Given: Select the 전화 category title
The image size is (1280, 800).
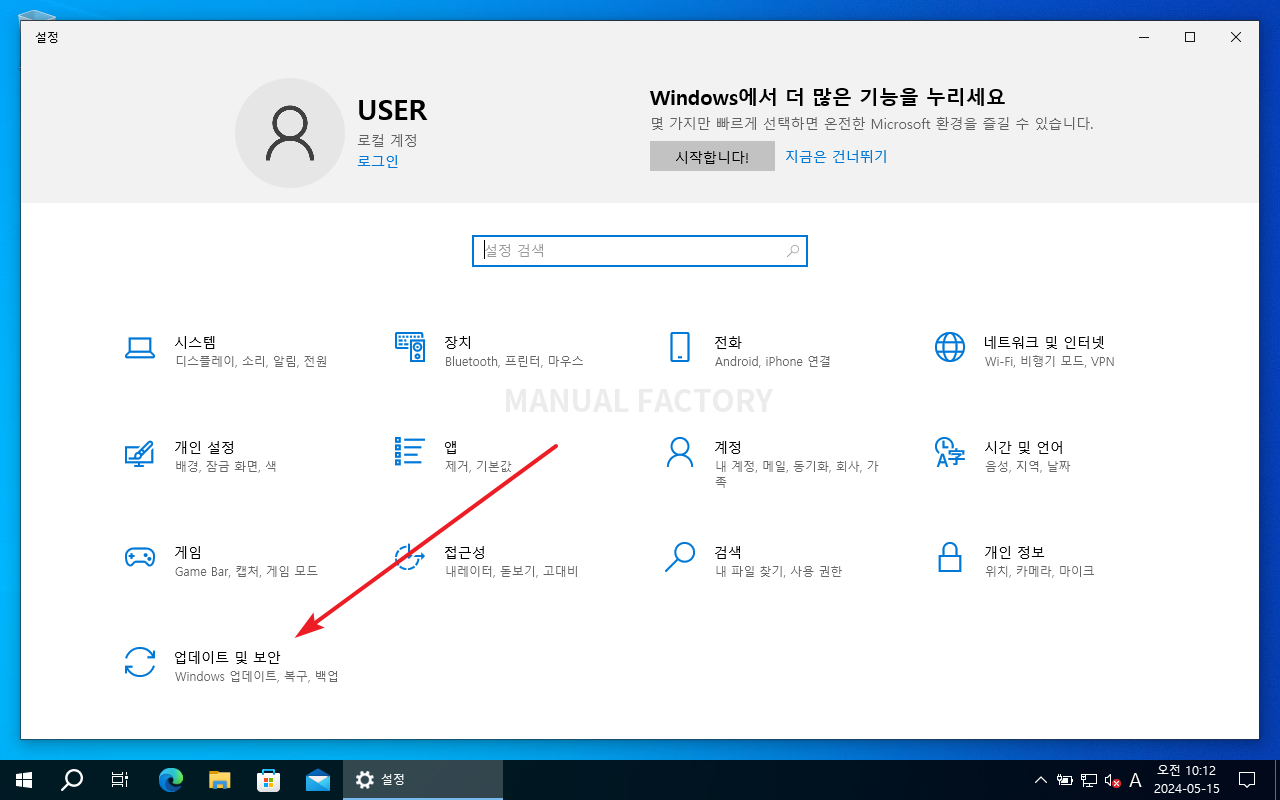Looking at the screenshot, I should (x=728, y=342).
